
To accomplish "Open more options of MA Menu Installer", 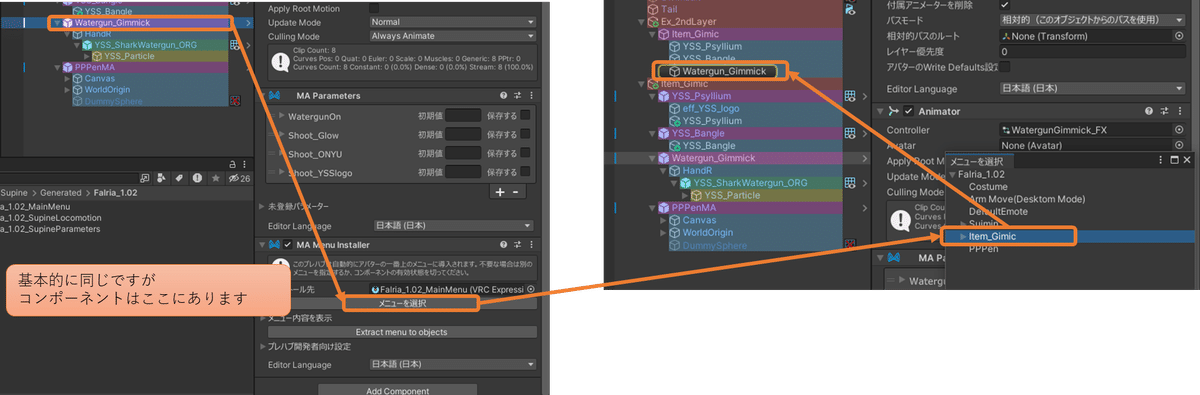I will [531, 245].
